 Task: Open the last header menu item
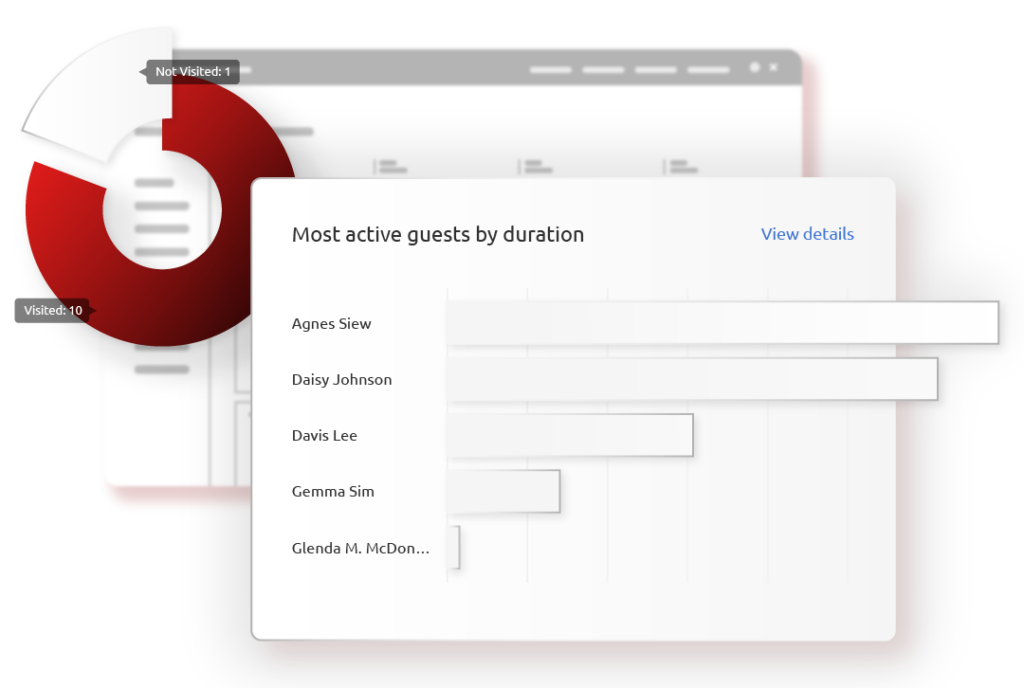tap(708, 70)
